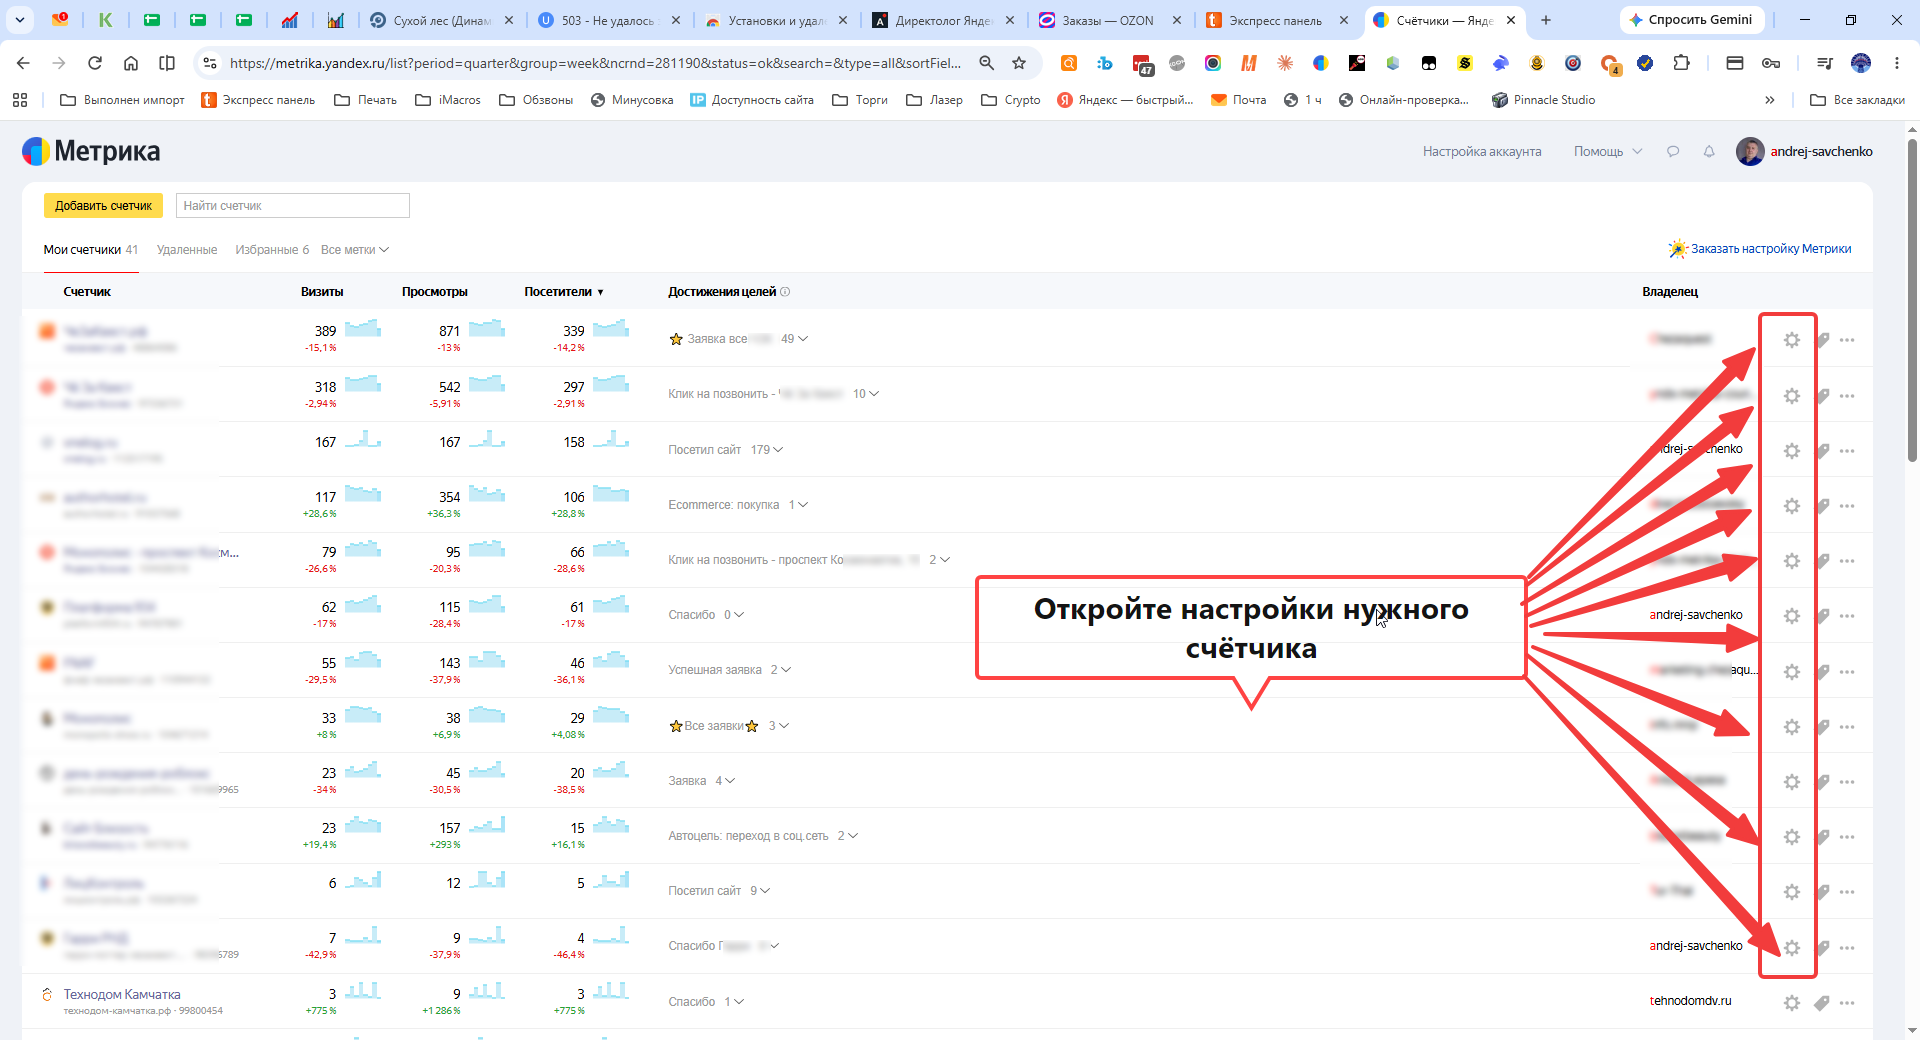
Task: Open the browser three-dot menu
Action: tap(1897, 63)
